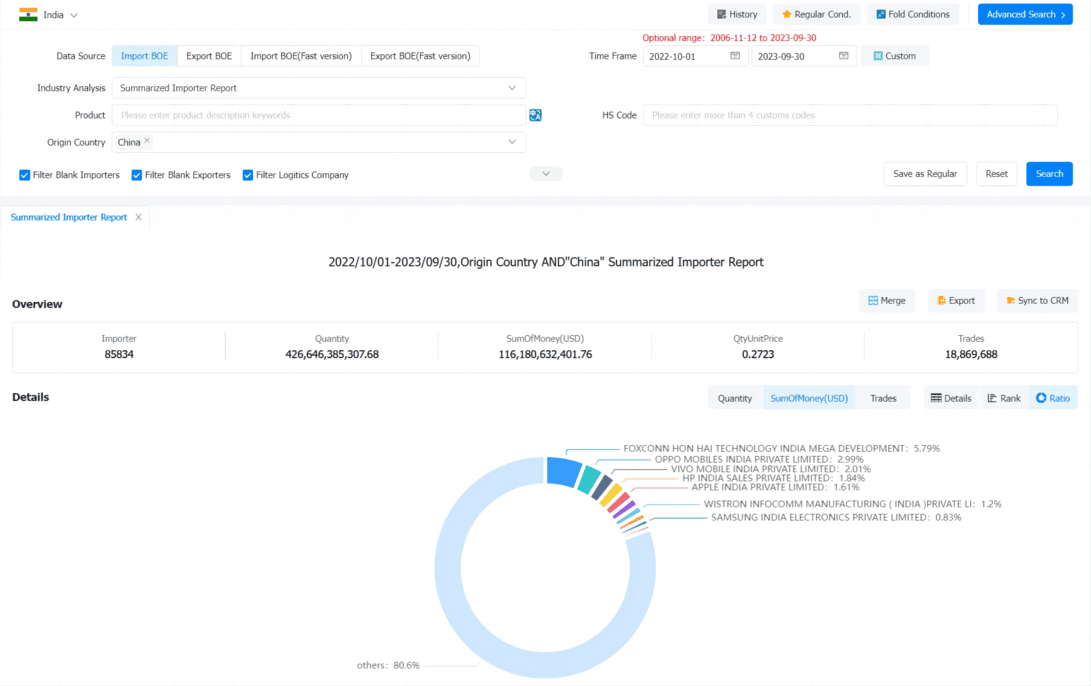
Task: Select Import BOE data source
Action: pos(145,56)
